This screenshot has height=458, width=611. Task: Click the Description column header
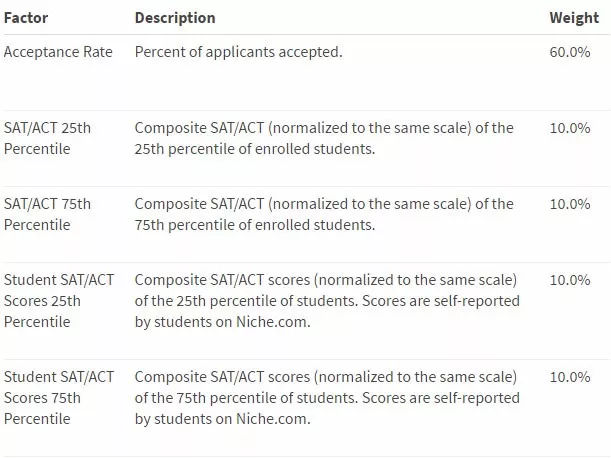pyautogui.click(x=175, y=18)
